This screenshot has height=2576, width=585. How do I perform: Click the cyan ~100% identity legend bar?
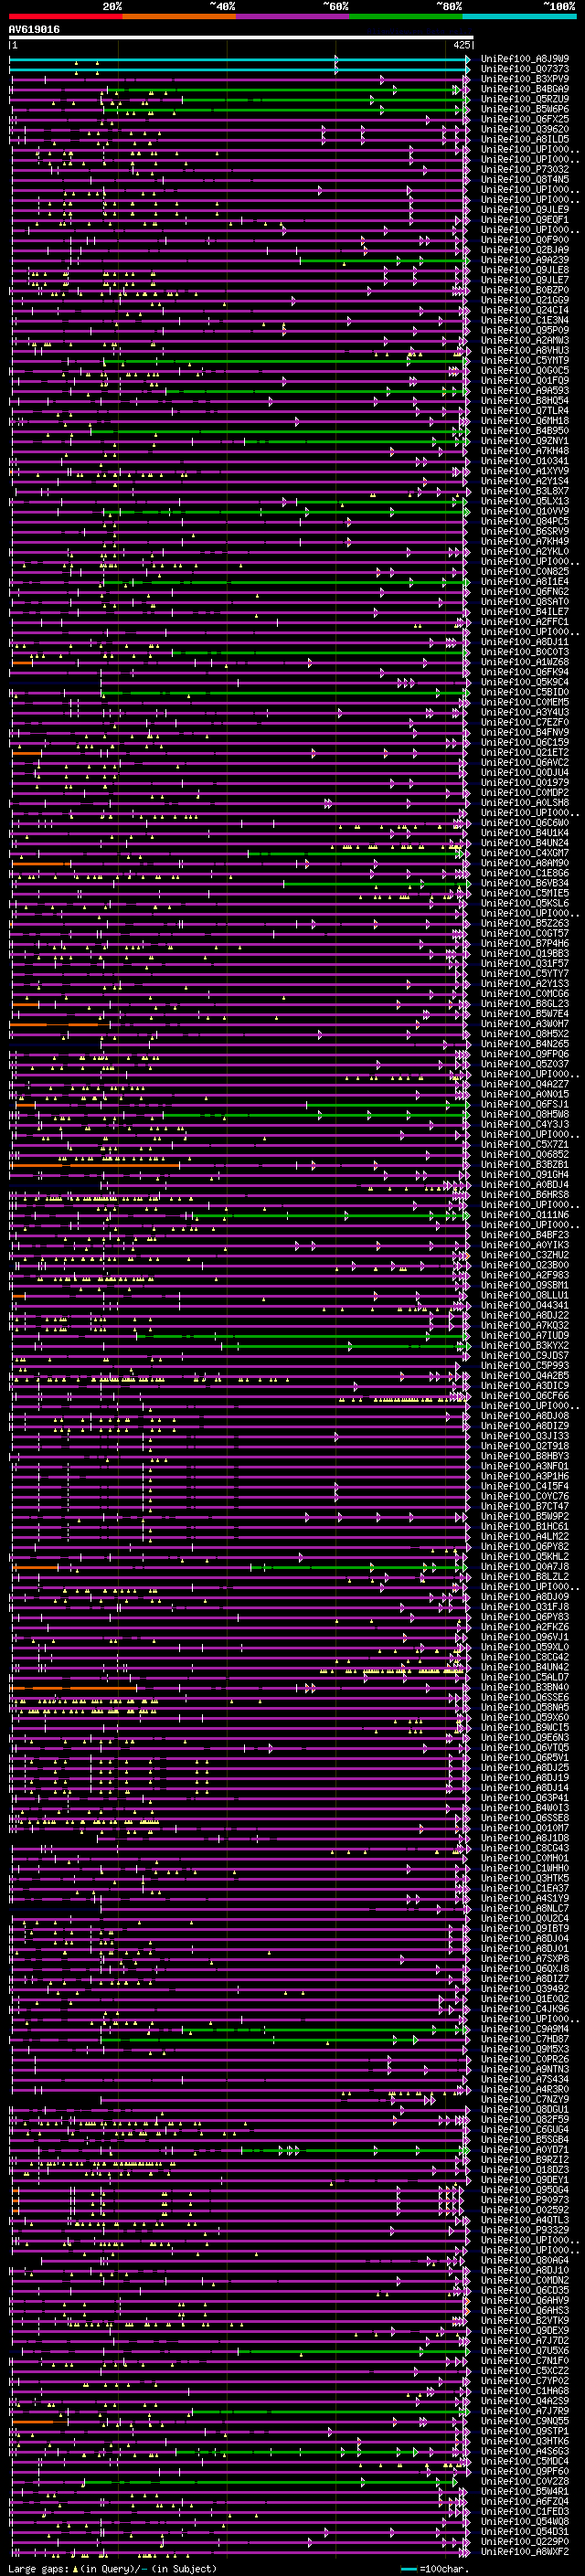519,17
